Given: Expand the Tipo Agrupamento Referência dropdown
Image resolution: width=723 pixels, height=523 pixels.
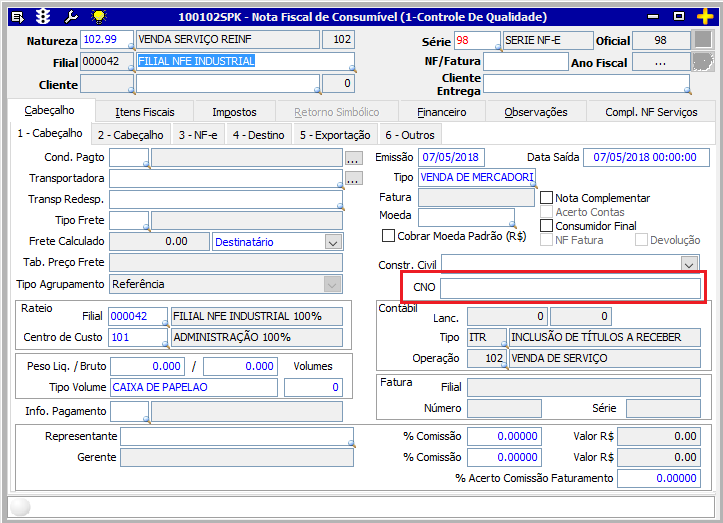Looking at the screenshot, I should (333, 284).
